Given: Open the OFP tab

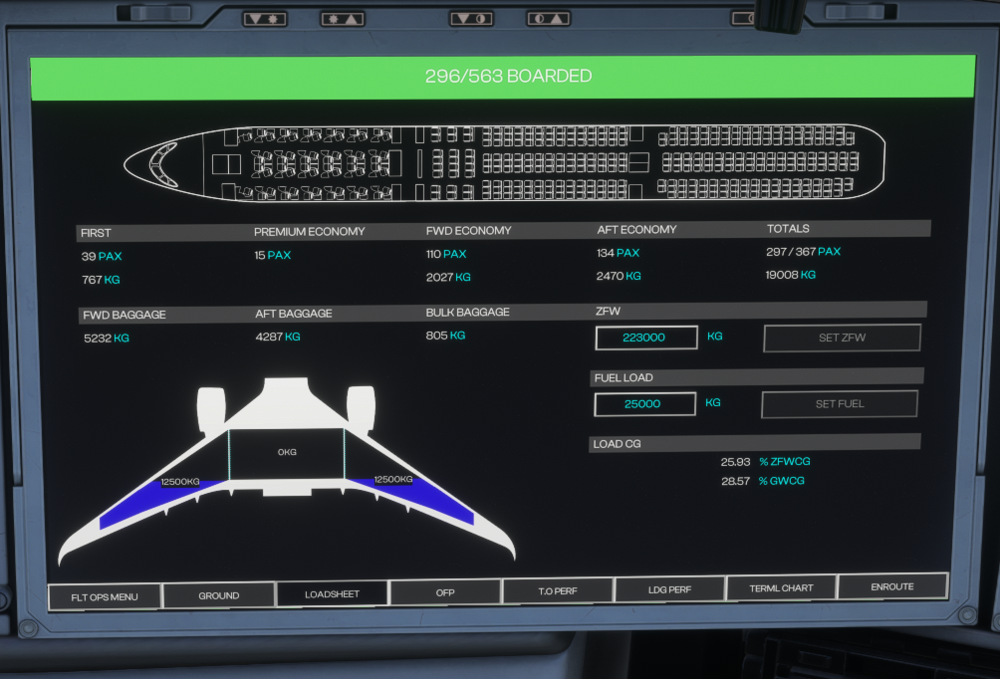Looking at the screenshot, I should click(x=445, y=592).
